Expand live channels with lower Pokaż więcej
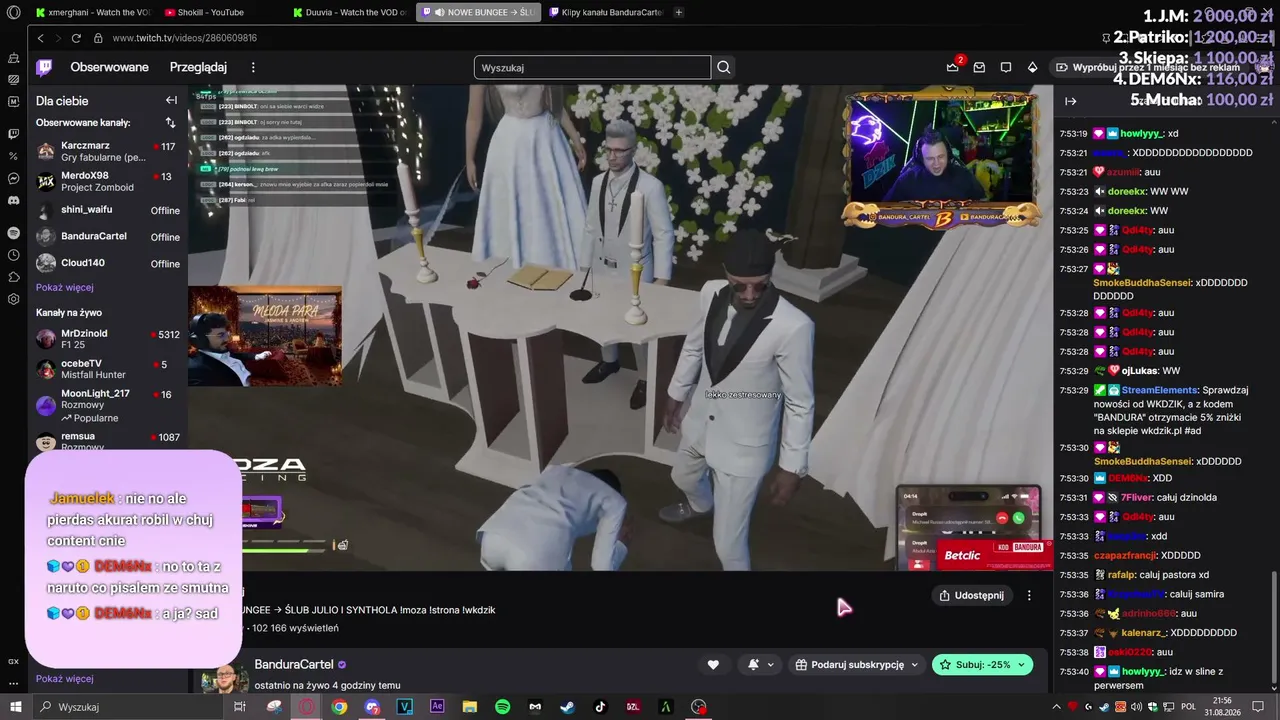This screenshot has height=720, width=1280. [x=65, y=678]
